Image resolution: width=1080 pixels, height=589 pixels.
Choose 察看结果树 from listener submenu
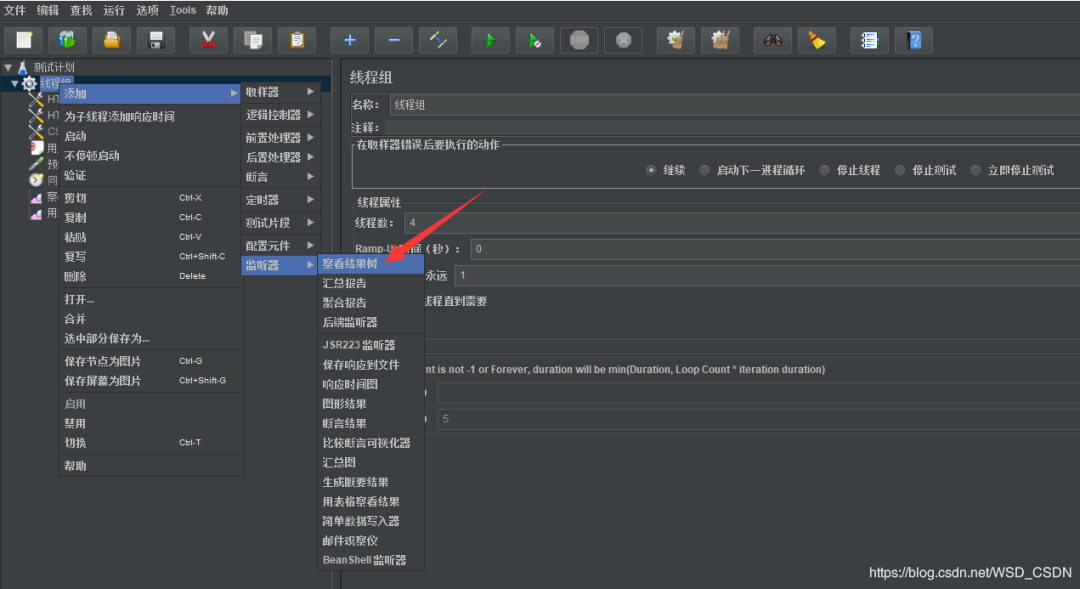tap(371, 264)
